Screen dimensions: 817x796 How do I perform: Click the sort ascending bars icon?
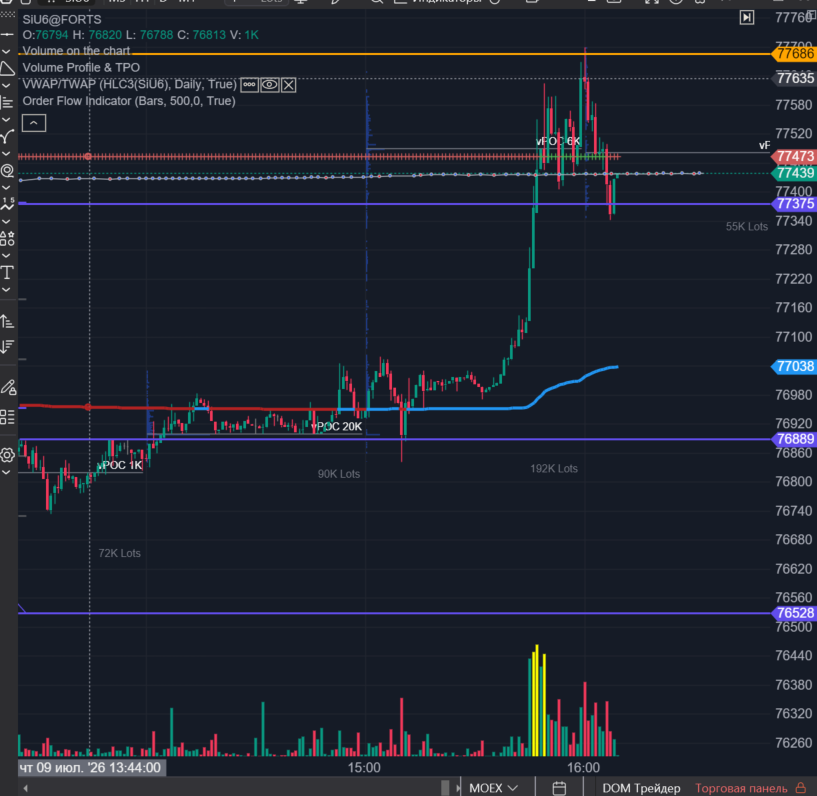(x=7, y=321)
